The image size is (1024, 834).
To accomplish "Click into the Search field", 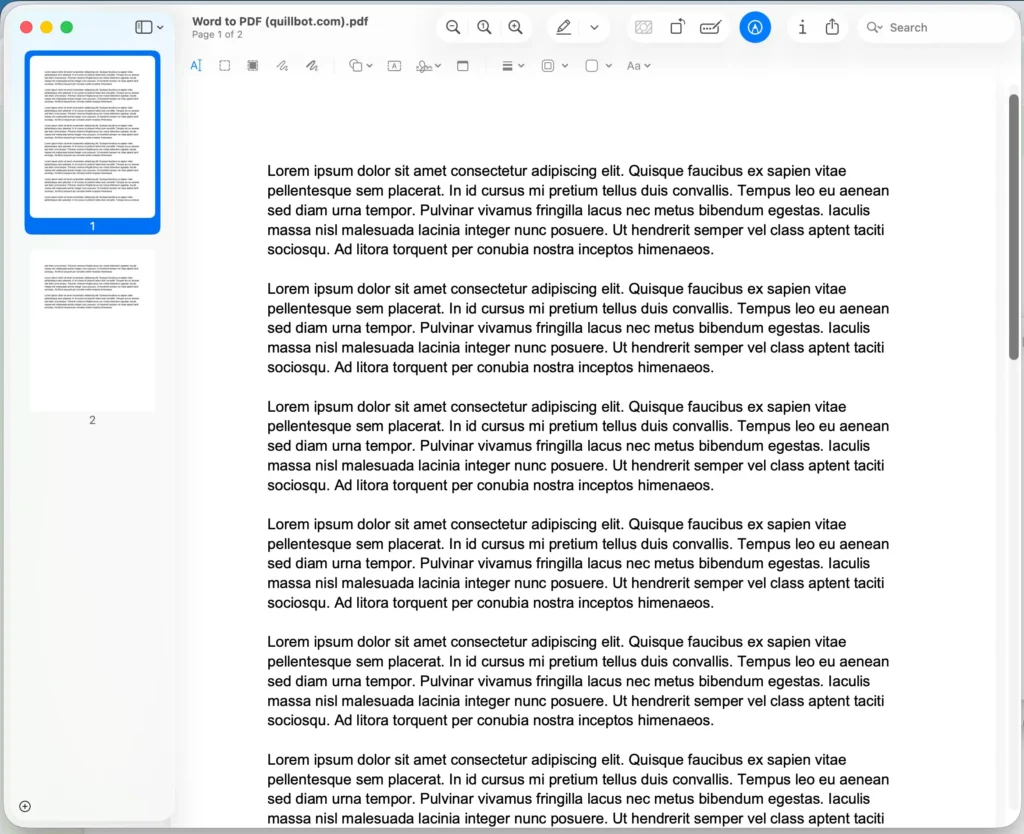I will coord(935,27).
